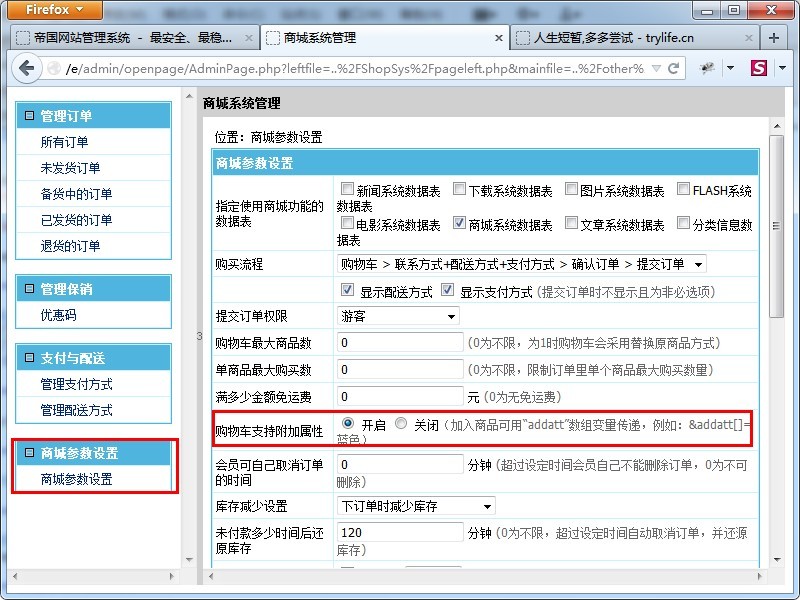Image resolution: width=800 pixels, height=600 pixels.
Task: Click sidebar horizontal scroll-left arrow
Action: click(x=15, y=577)
